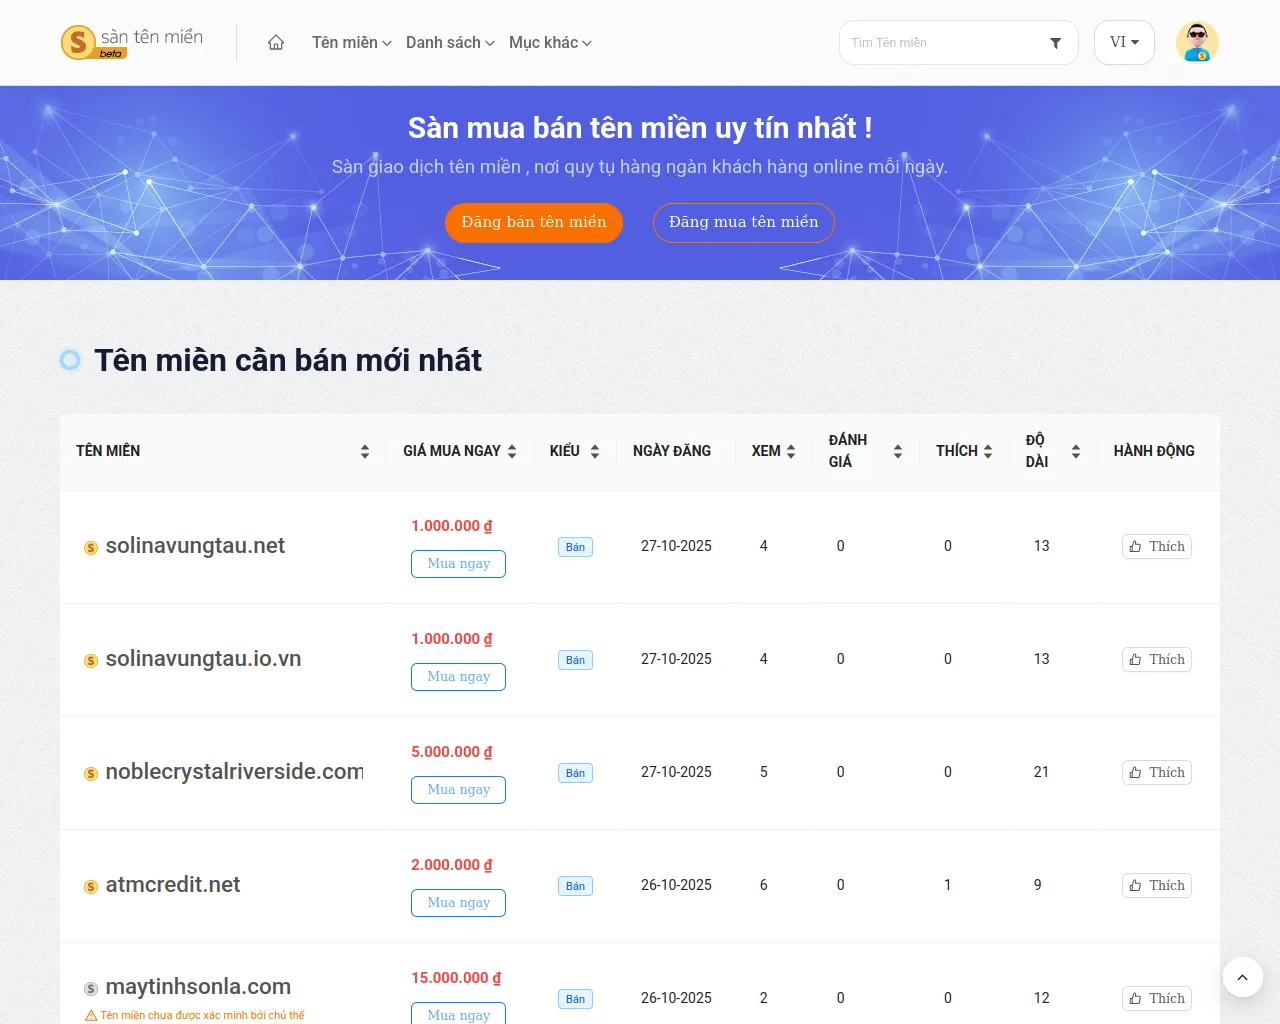Like maytinhsonla.com with Thích button
The image size is (1280, 1024).
[1157, 998]
